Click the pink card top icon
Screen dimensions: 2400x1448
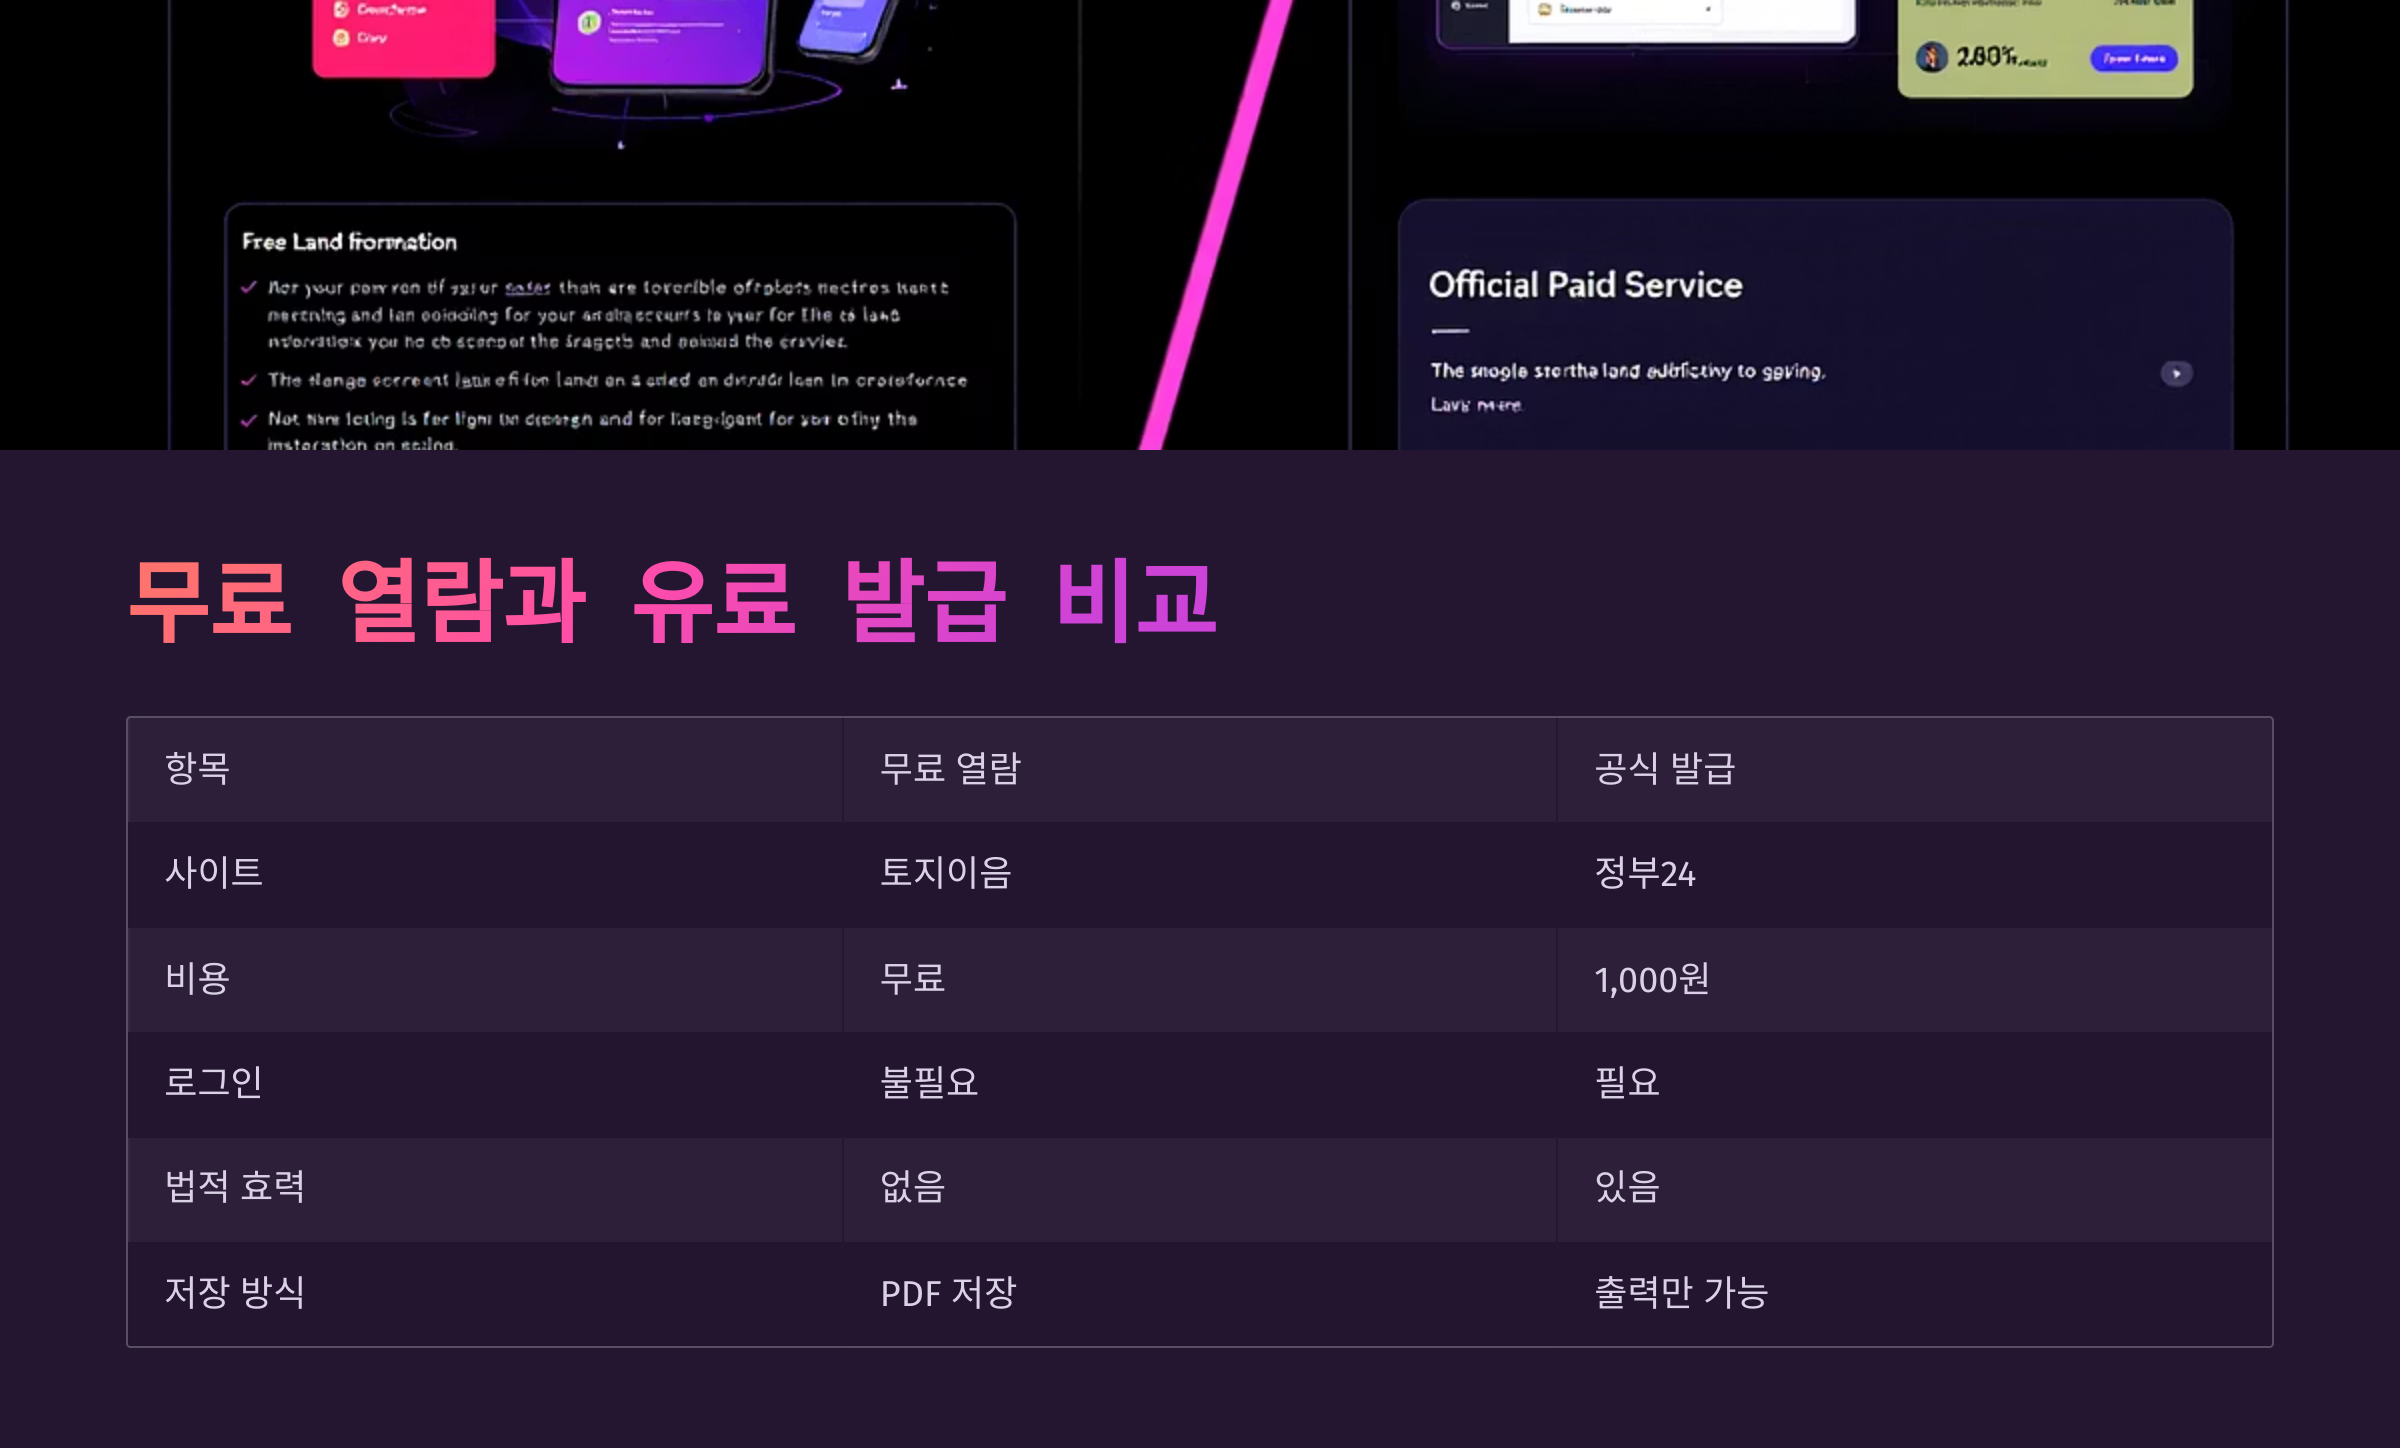click(341, 9)
